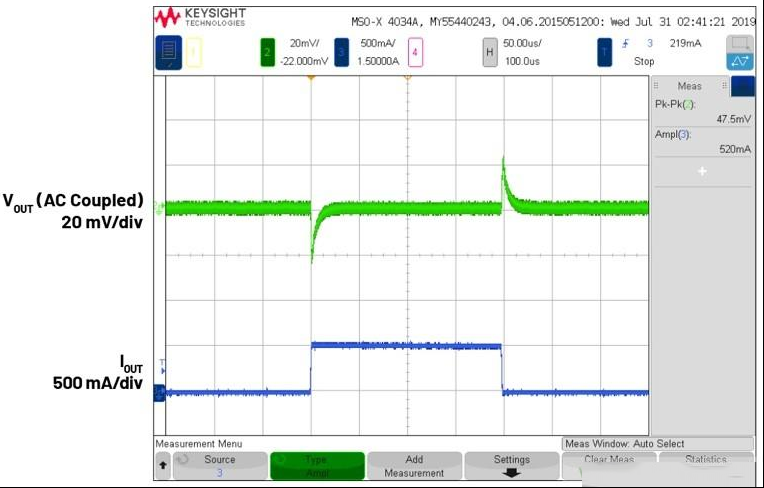Open the waveform list menu icon
This screenshot has width=764, height=488.
169,52
